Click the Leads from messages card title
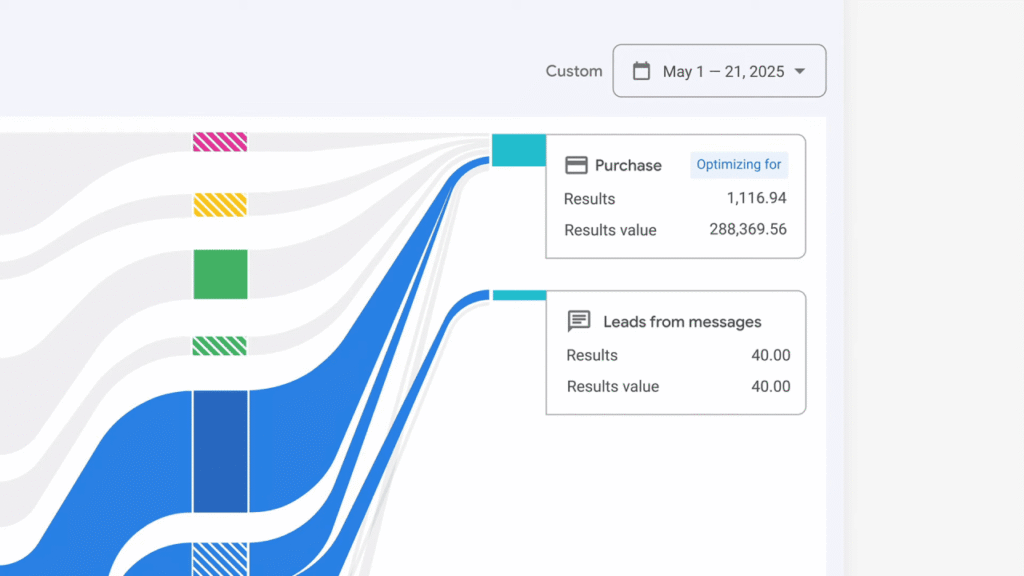This screenshot has width=1024, height=576. (682, 321)
